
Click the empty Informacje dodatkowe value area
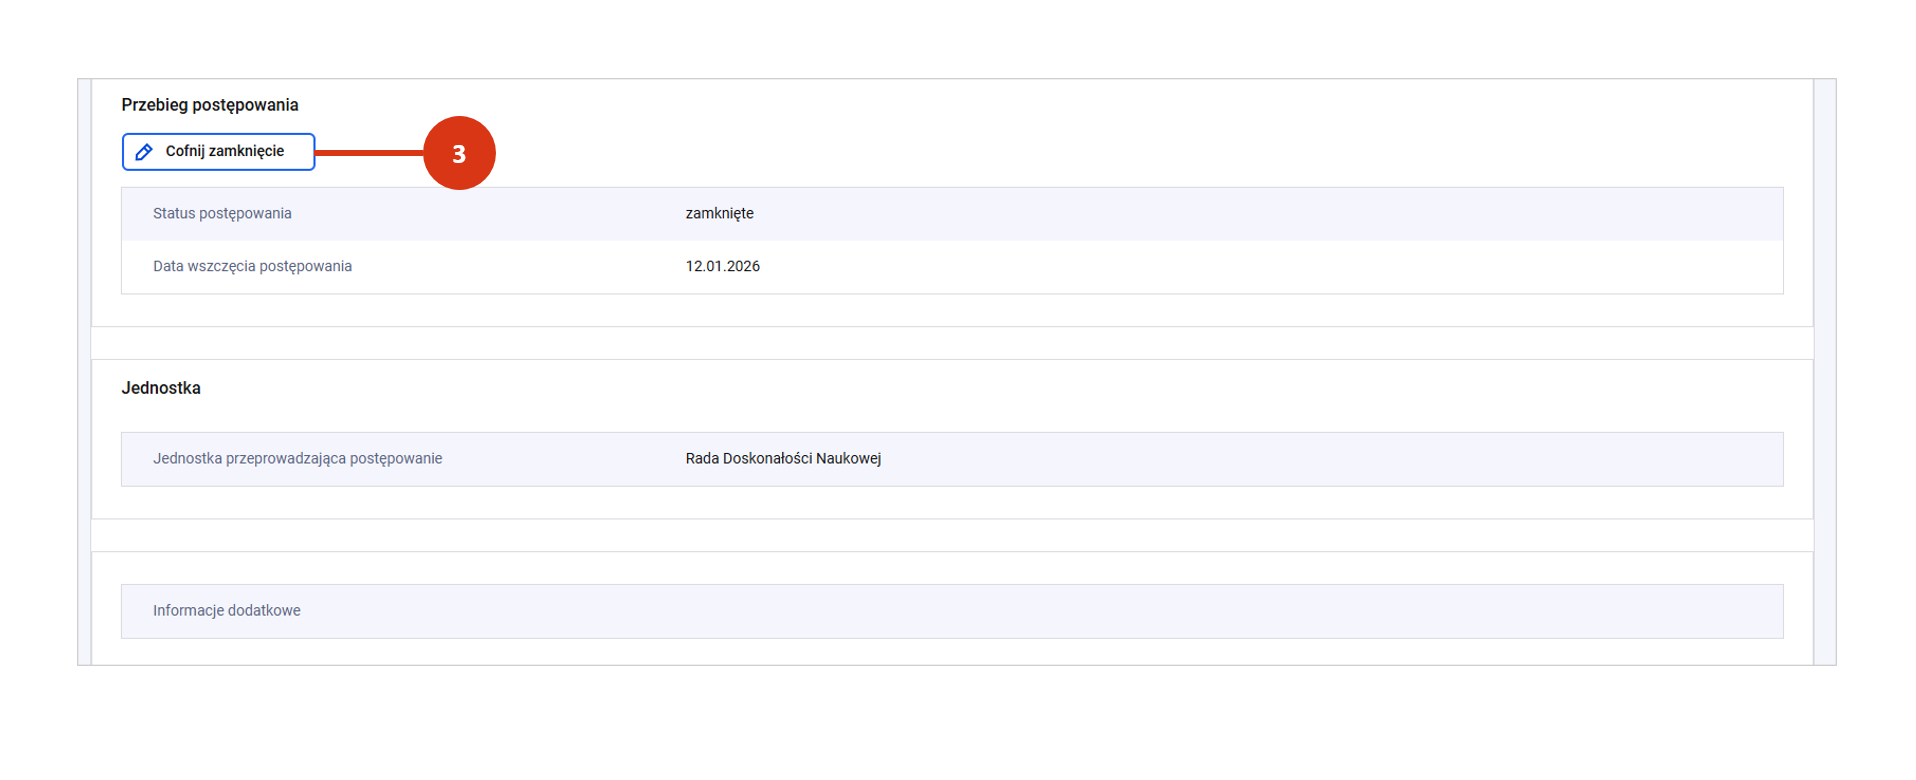(x=1100, y=611)
